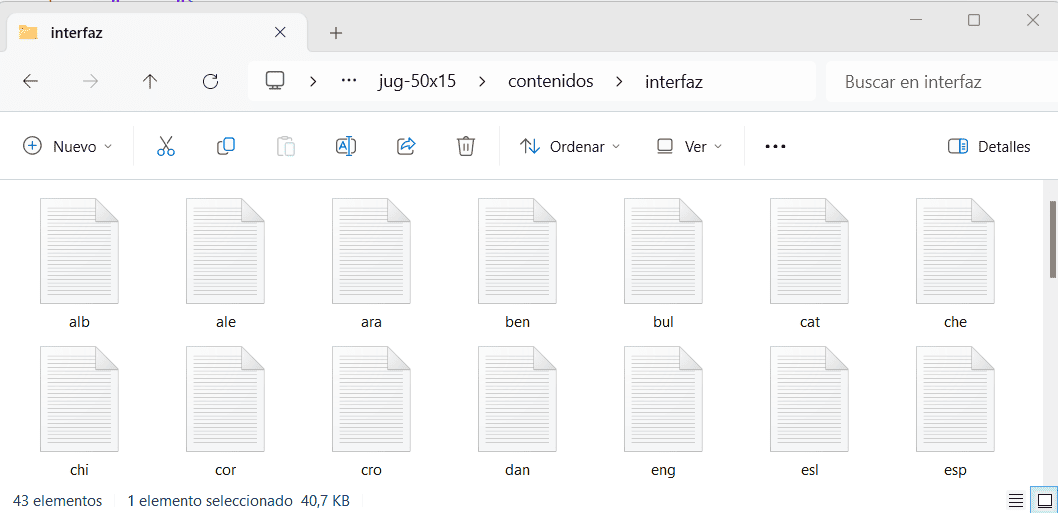Toggle the Detalles pane
1058x513 pixels.
tap(988, 146)
